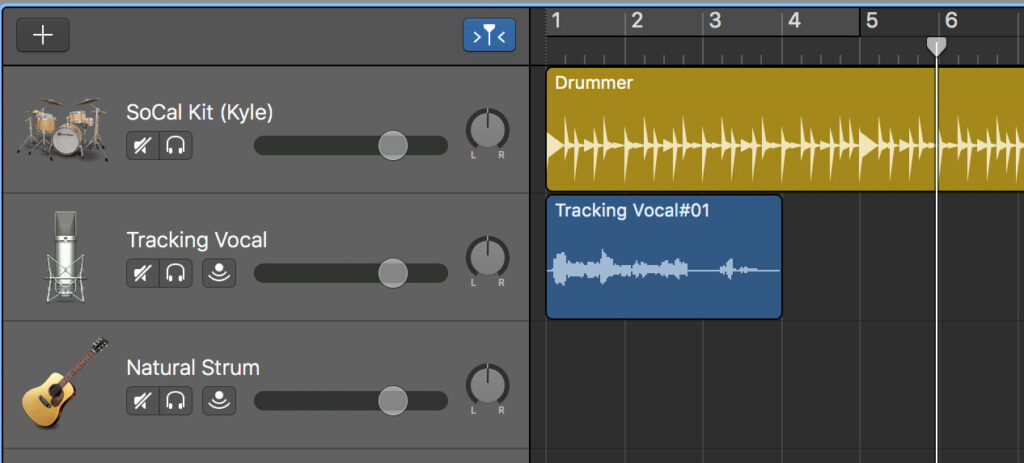Enable input monitoring on Natural Strum

pyautogui.click(x=219, y=400)
